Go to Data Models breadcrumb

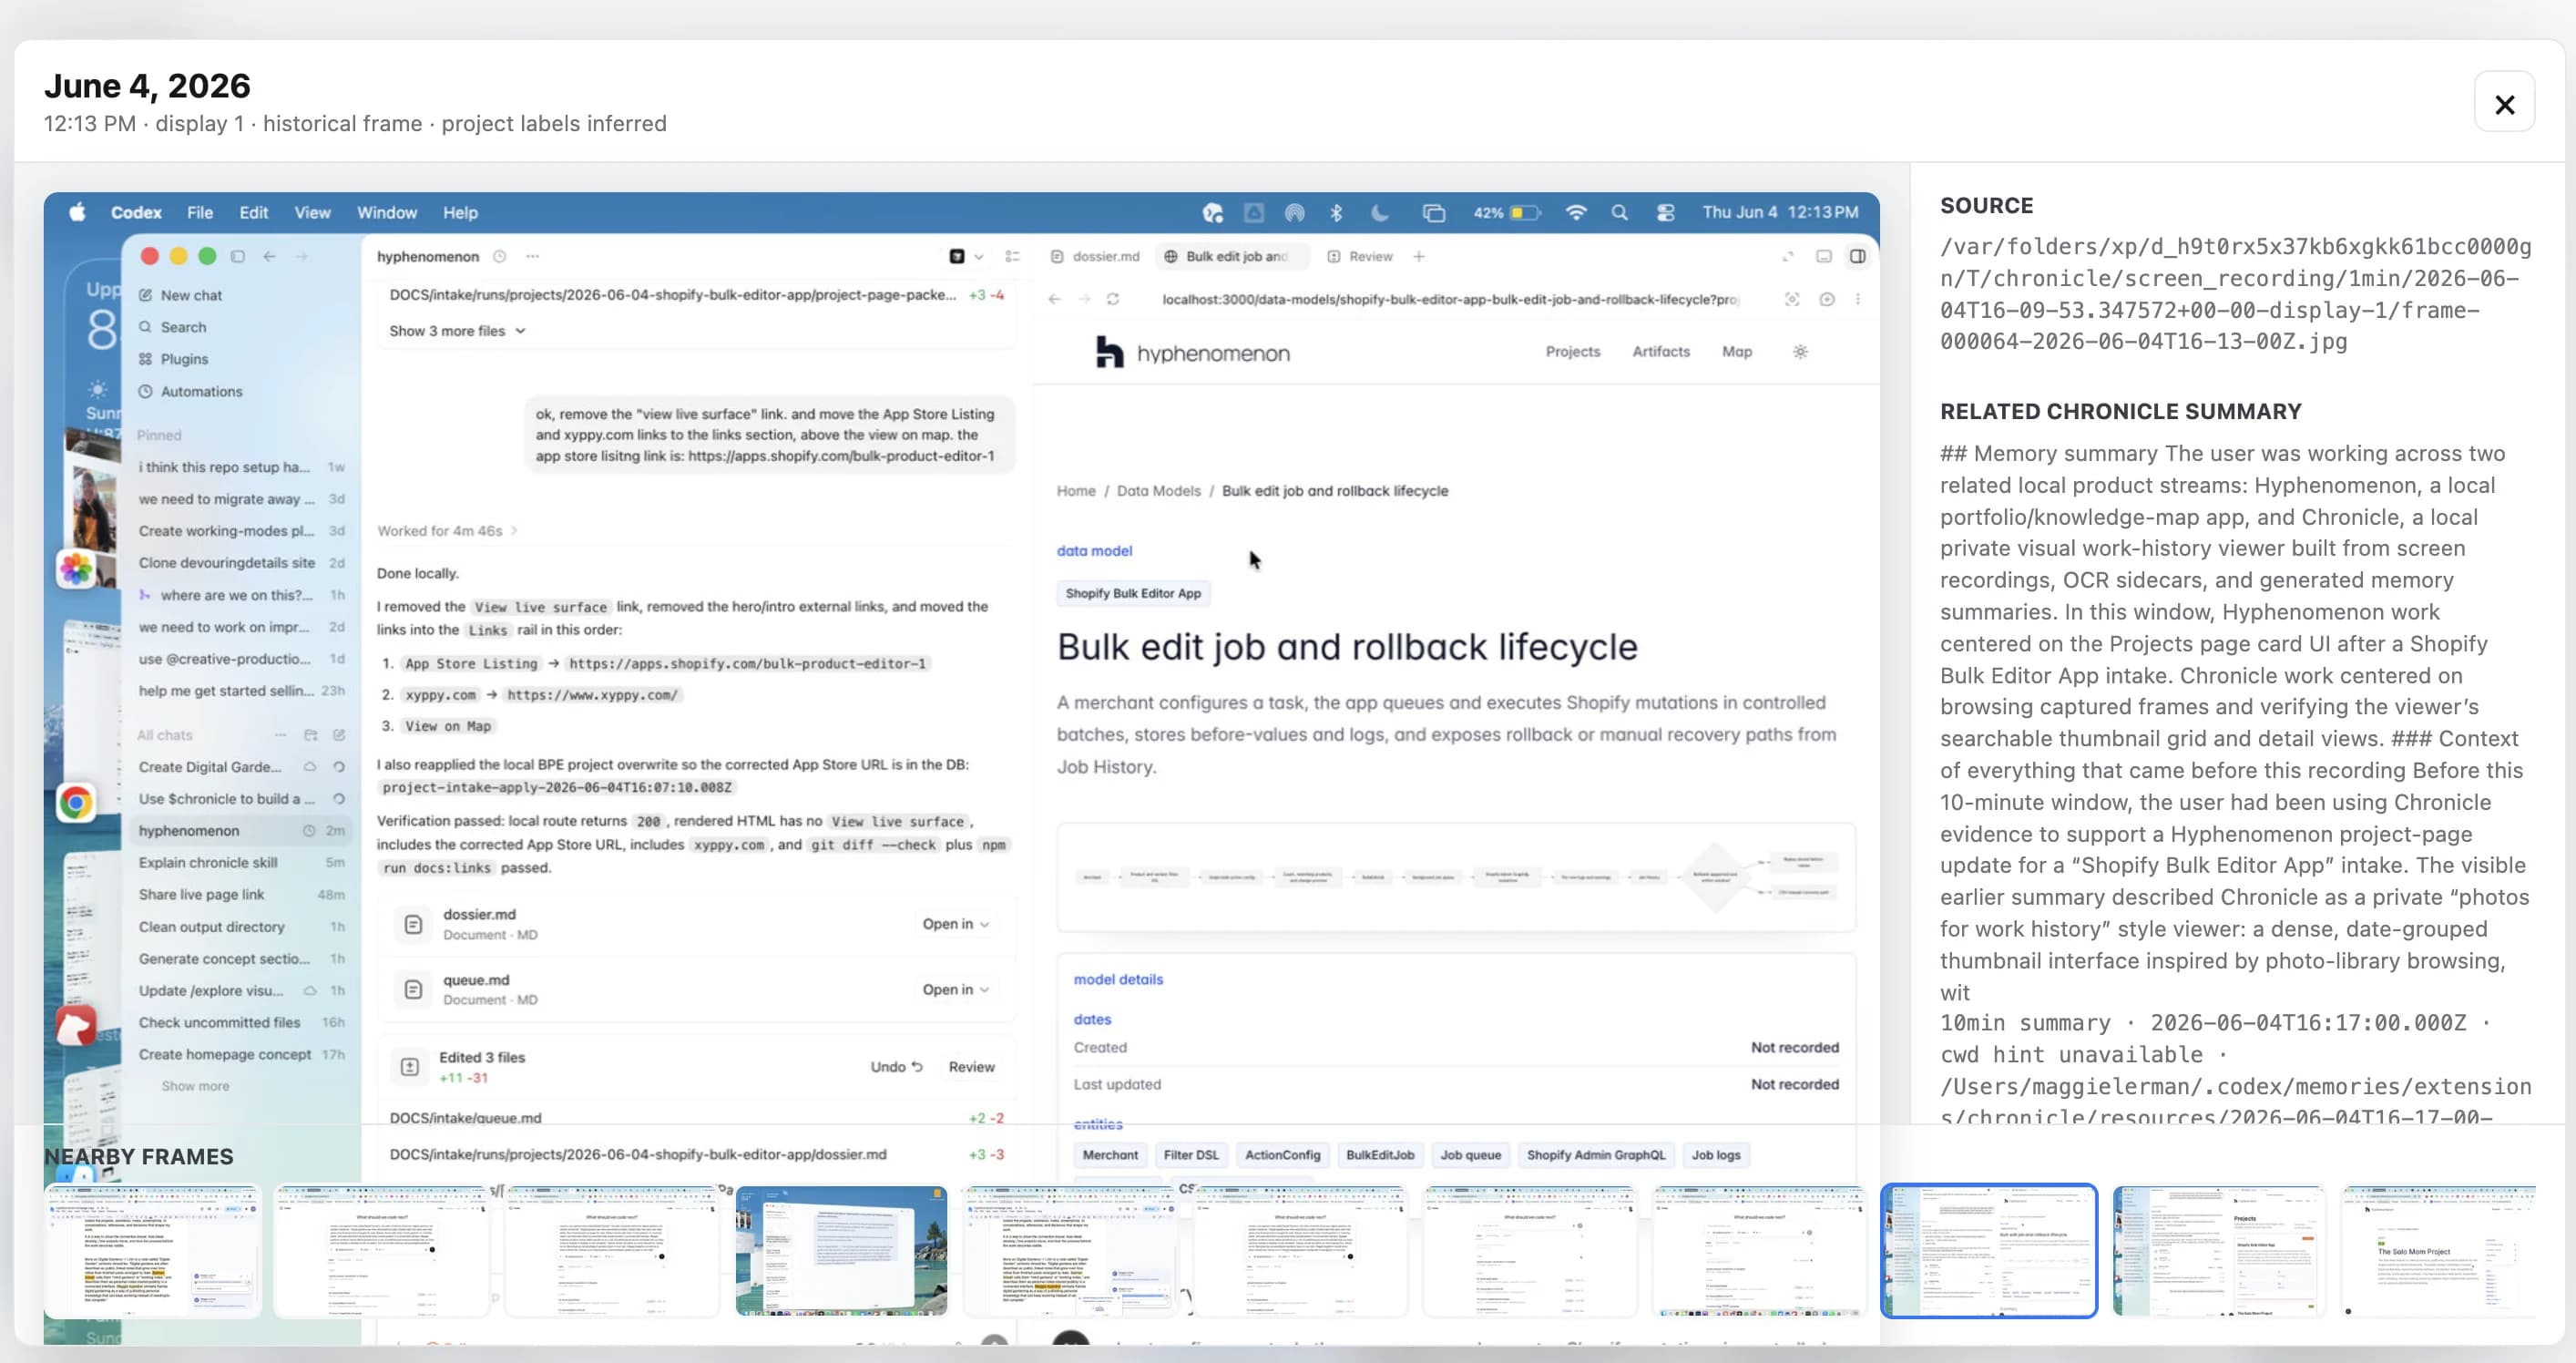(1158, 491)
